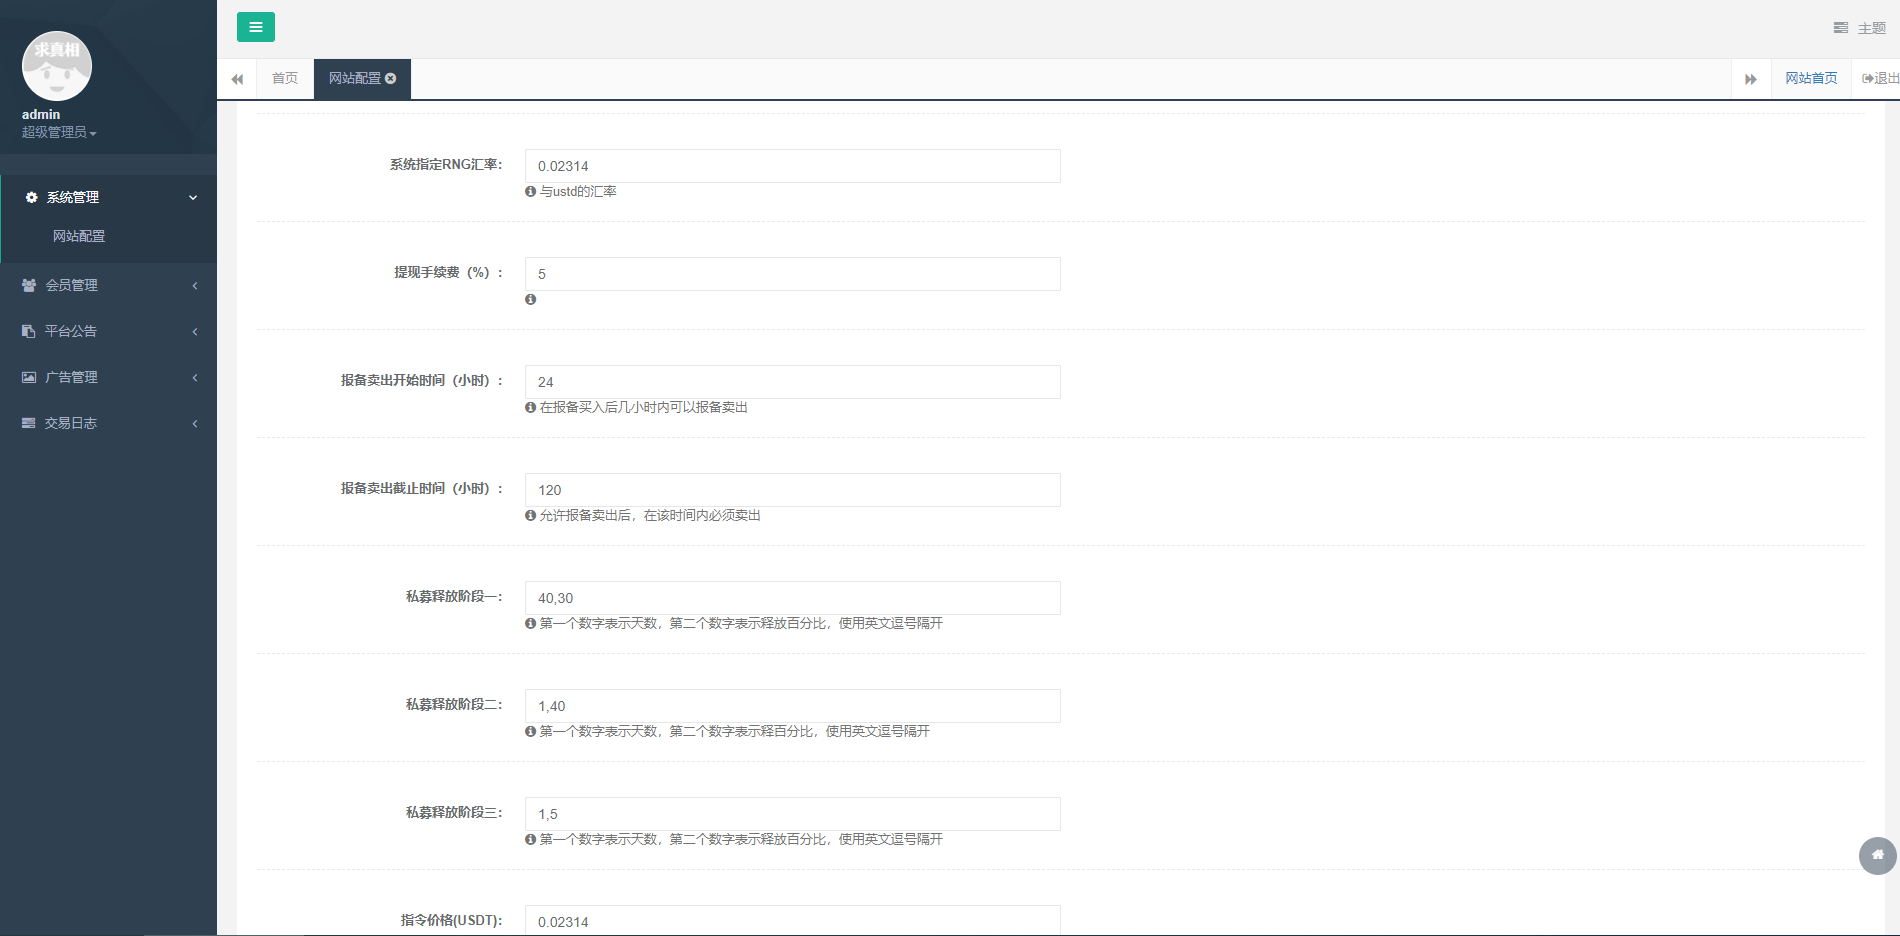Close the 网站配置 tab
This screenshot has width=1900, height=936.
click(391, 78)
